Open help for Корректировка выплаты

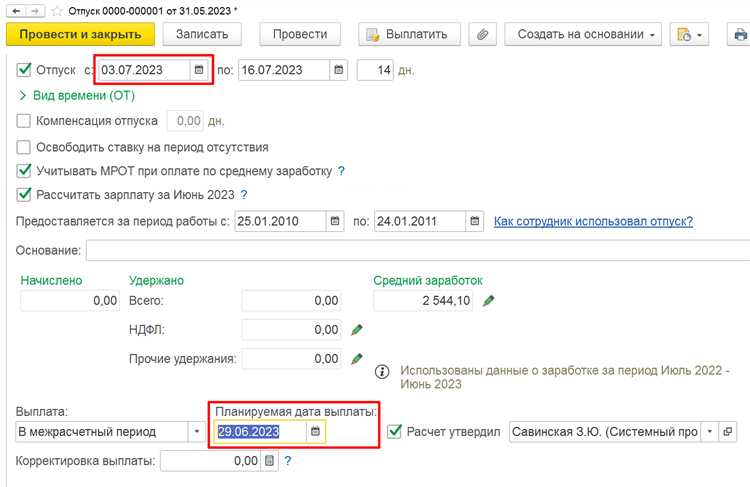click(287, 461)
